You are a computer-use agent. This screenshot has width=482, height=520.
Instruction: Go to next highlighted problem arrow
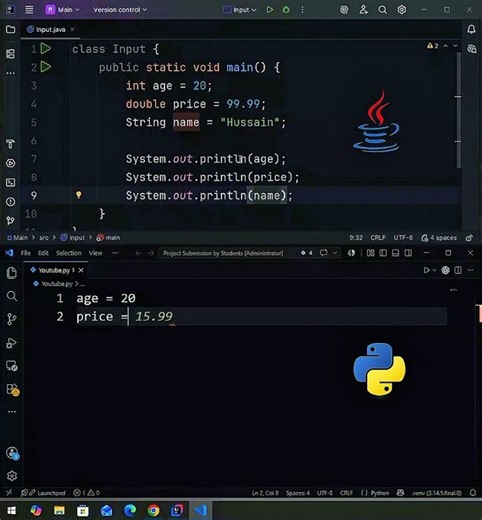(455, 46)
